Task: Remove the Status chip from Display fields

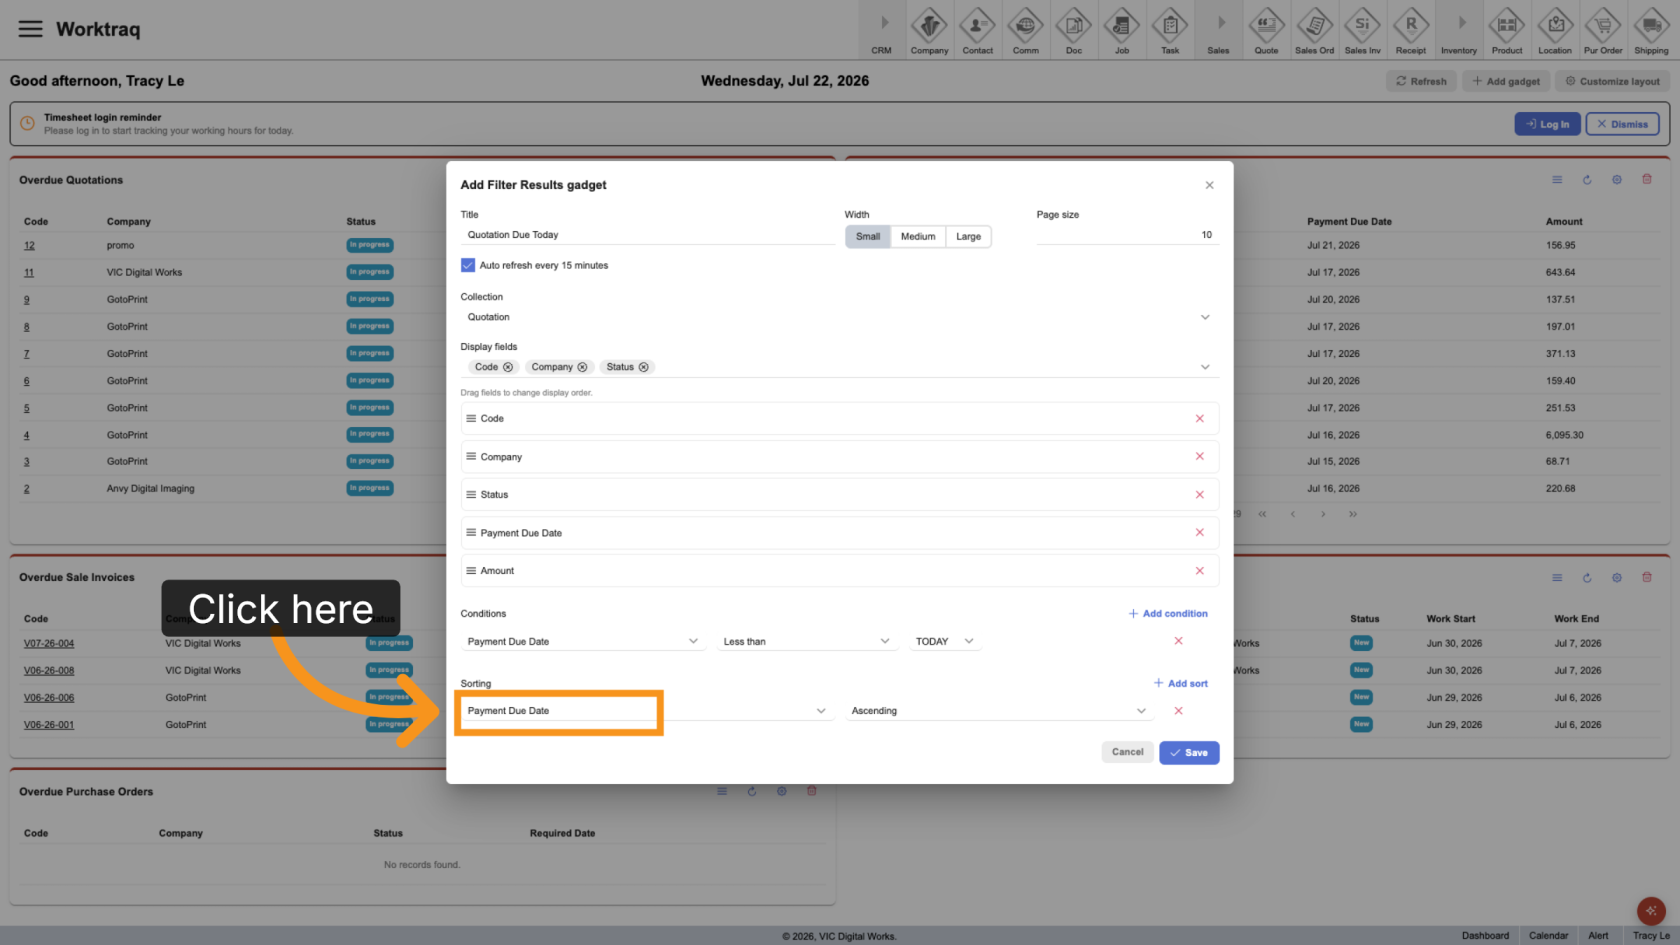Action: click(x=643, y=367)
